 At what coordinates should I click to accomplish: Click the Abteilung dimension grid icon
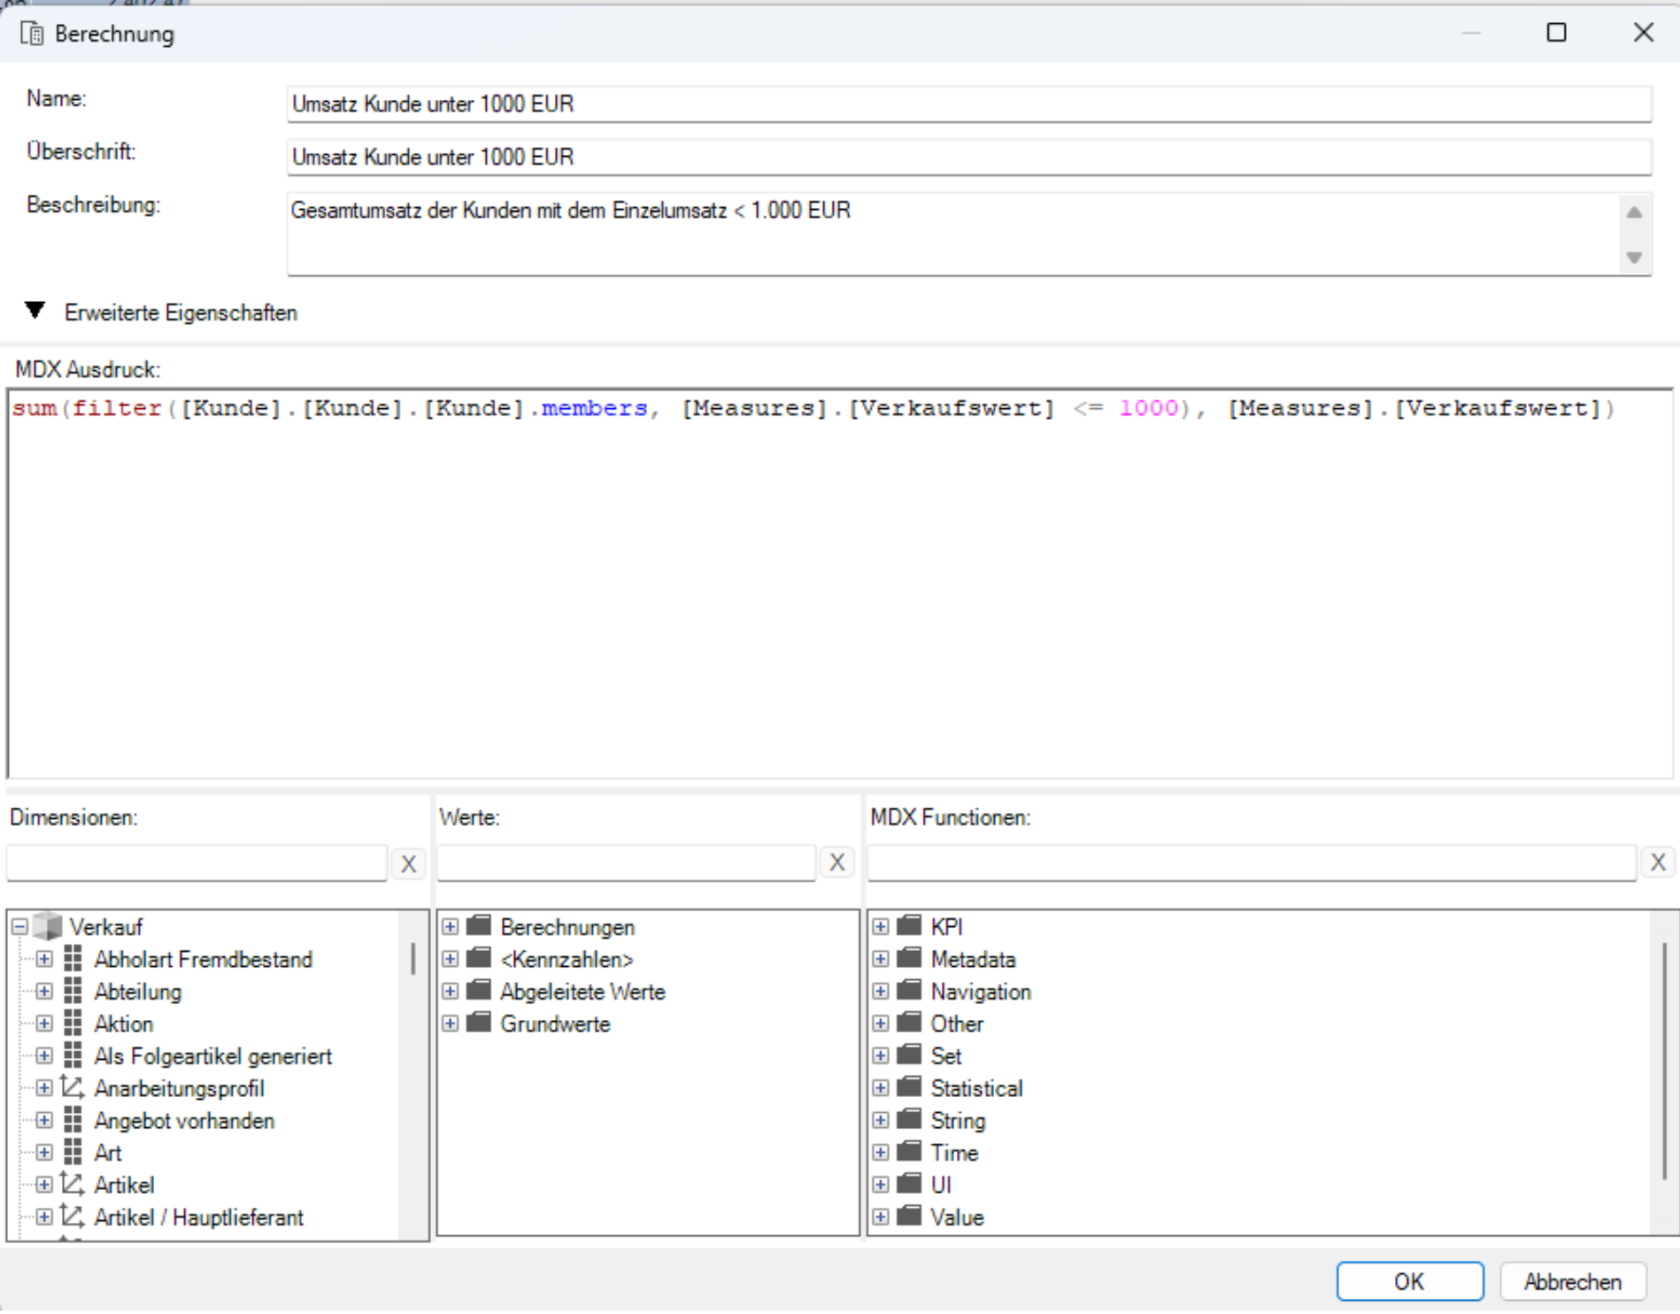point(73,992)
